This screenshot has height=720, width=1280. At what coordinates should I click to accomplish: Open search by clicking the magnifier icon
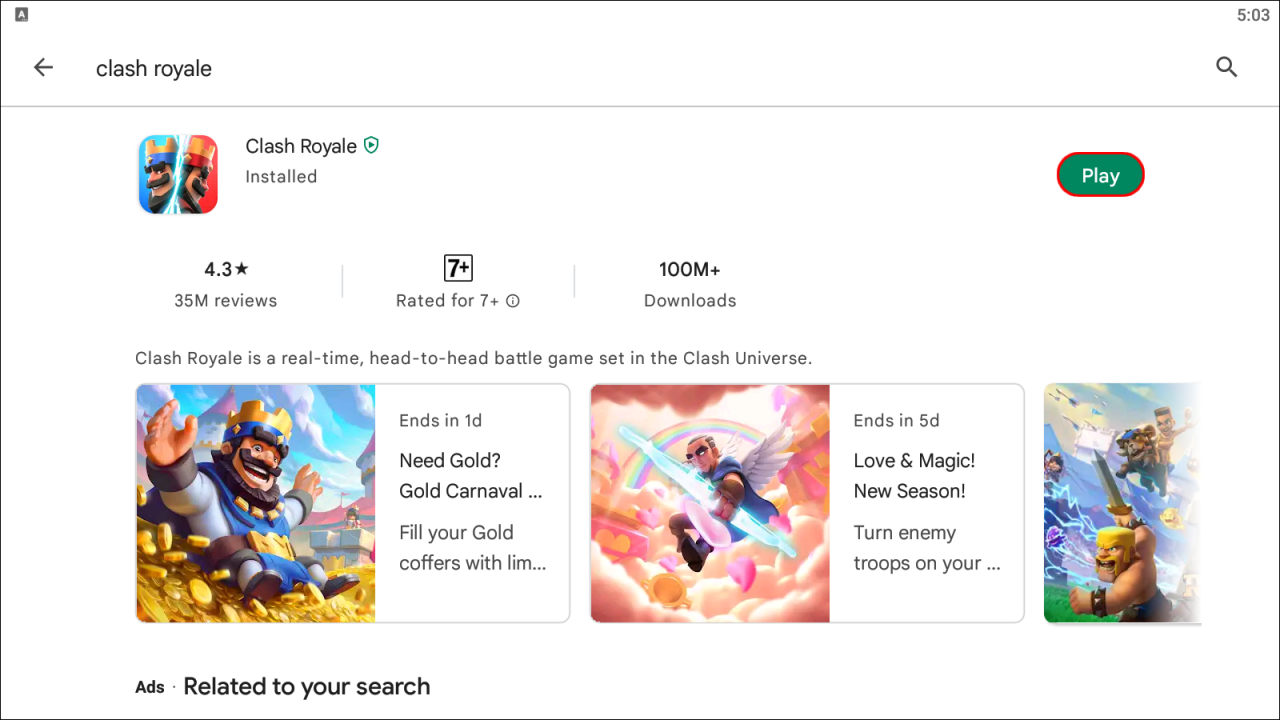click(x=1226, y=67)
